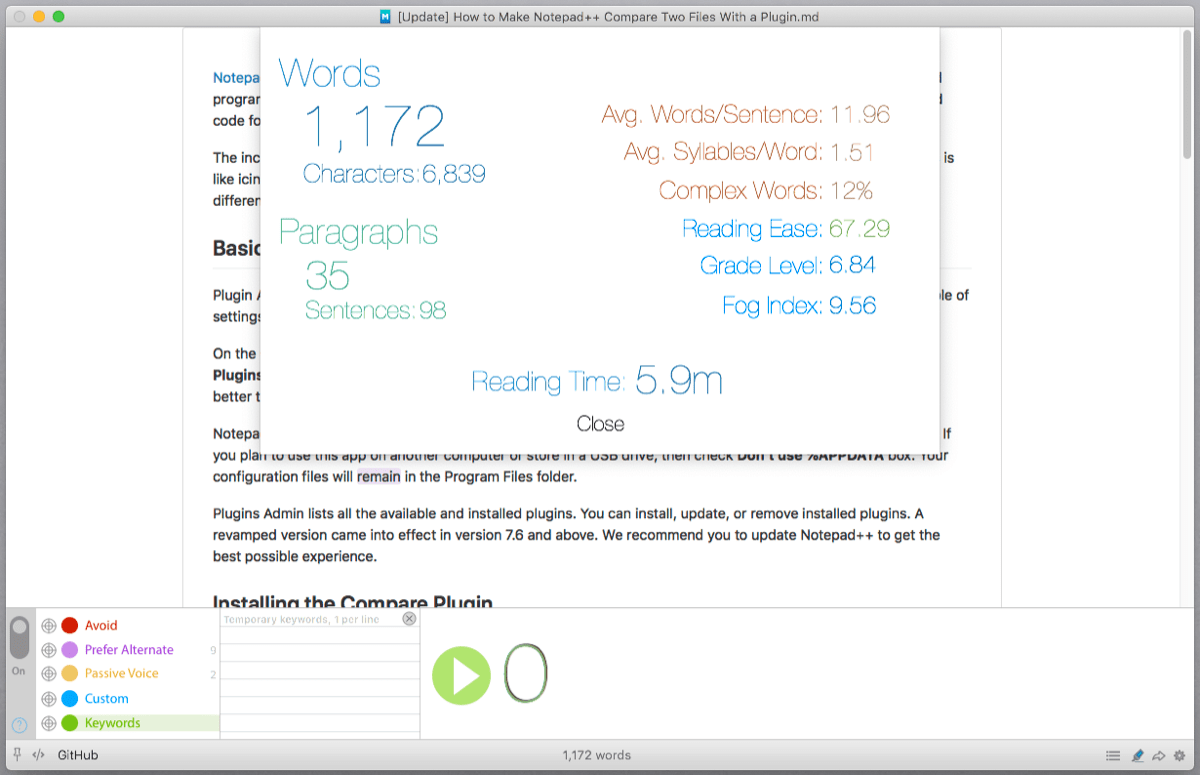Open the settings gear icon
The height and width of the screenshot is (775, 1200).
coord(1180,756)
